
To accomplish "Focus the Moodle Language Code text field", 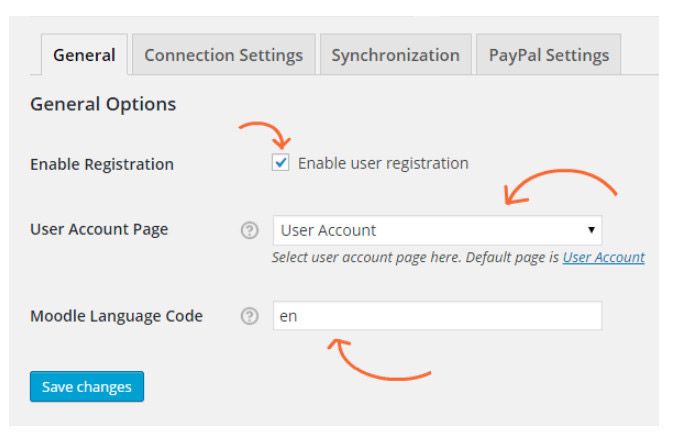I will pyautogui.click(x=436, y=316).
